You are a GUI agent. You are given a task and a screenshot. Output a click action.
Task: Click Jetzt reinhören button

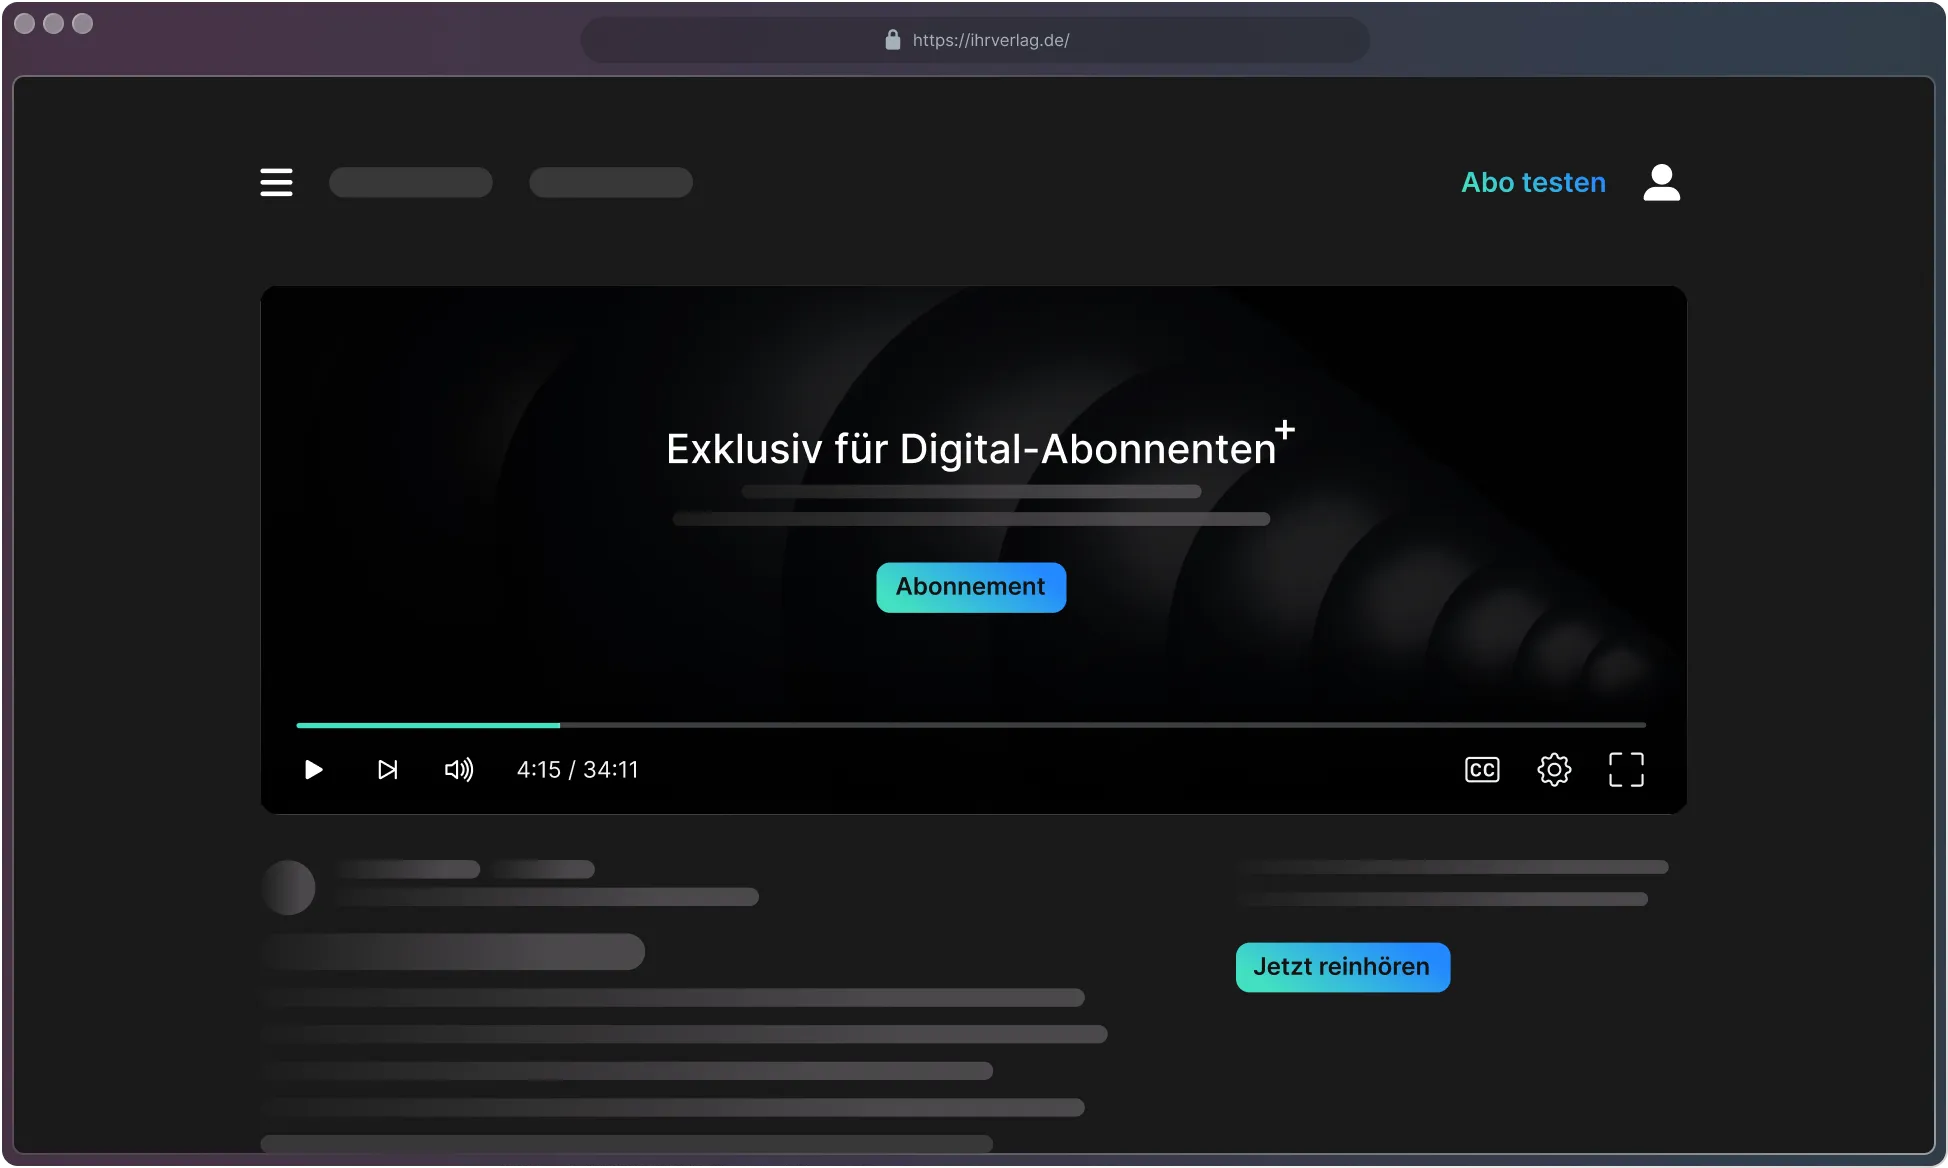(1342, 967)
